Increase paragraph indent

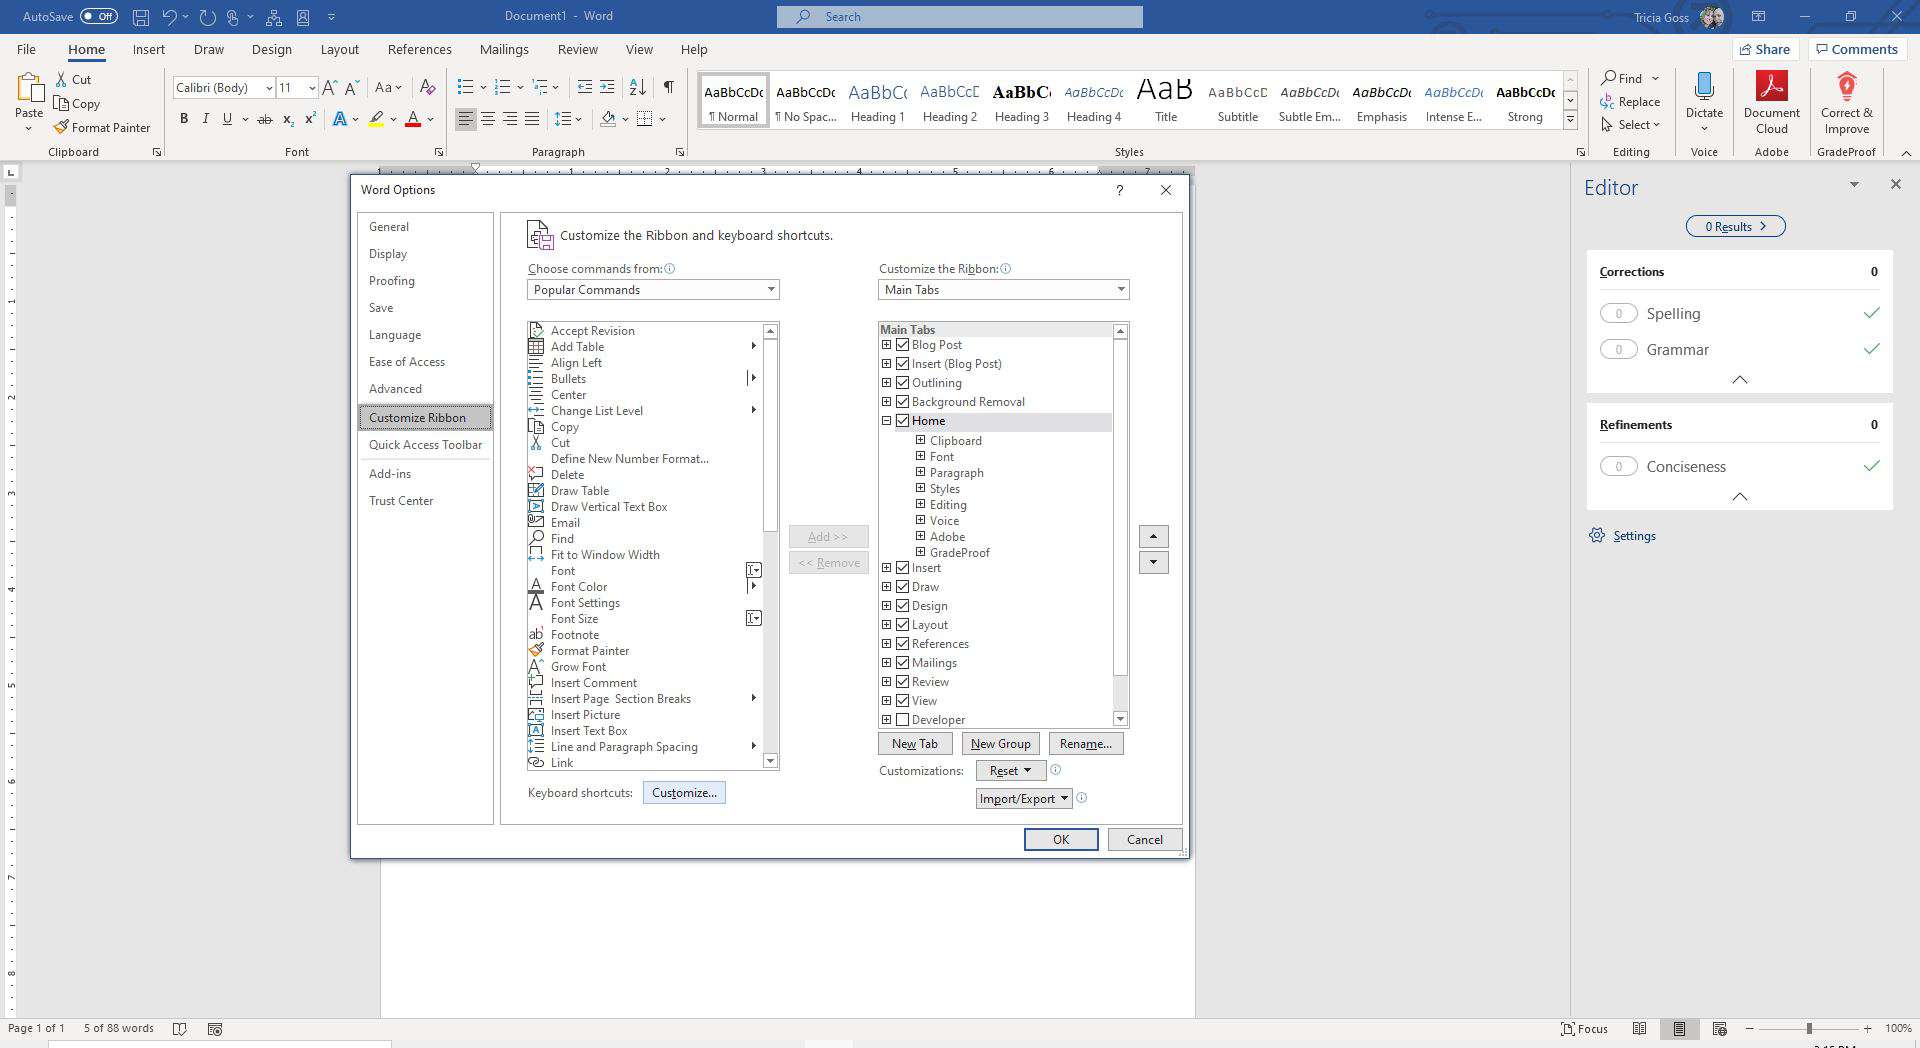tap(607, 87)
